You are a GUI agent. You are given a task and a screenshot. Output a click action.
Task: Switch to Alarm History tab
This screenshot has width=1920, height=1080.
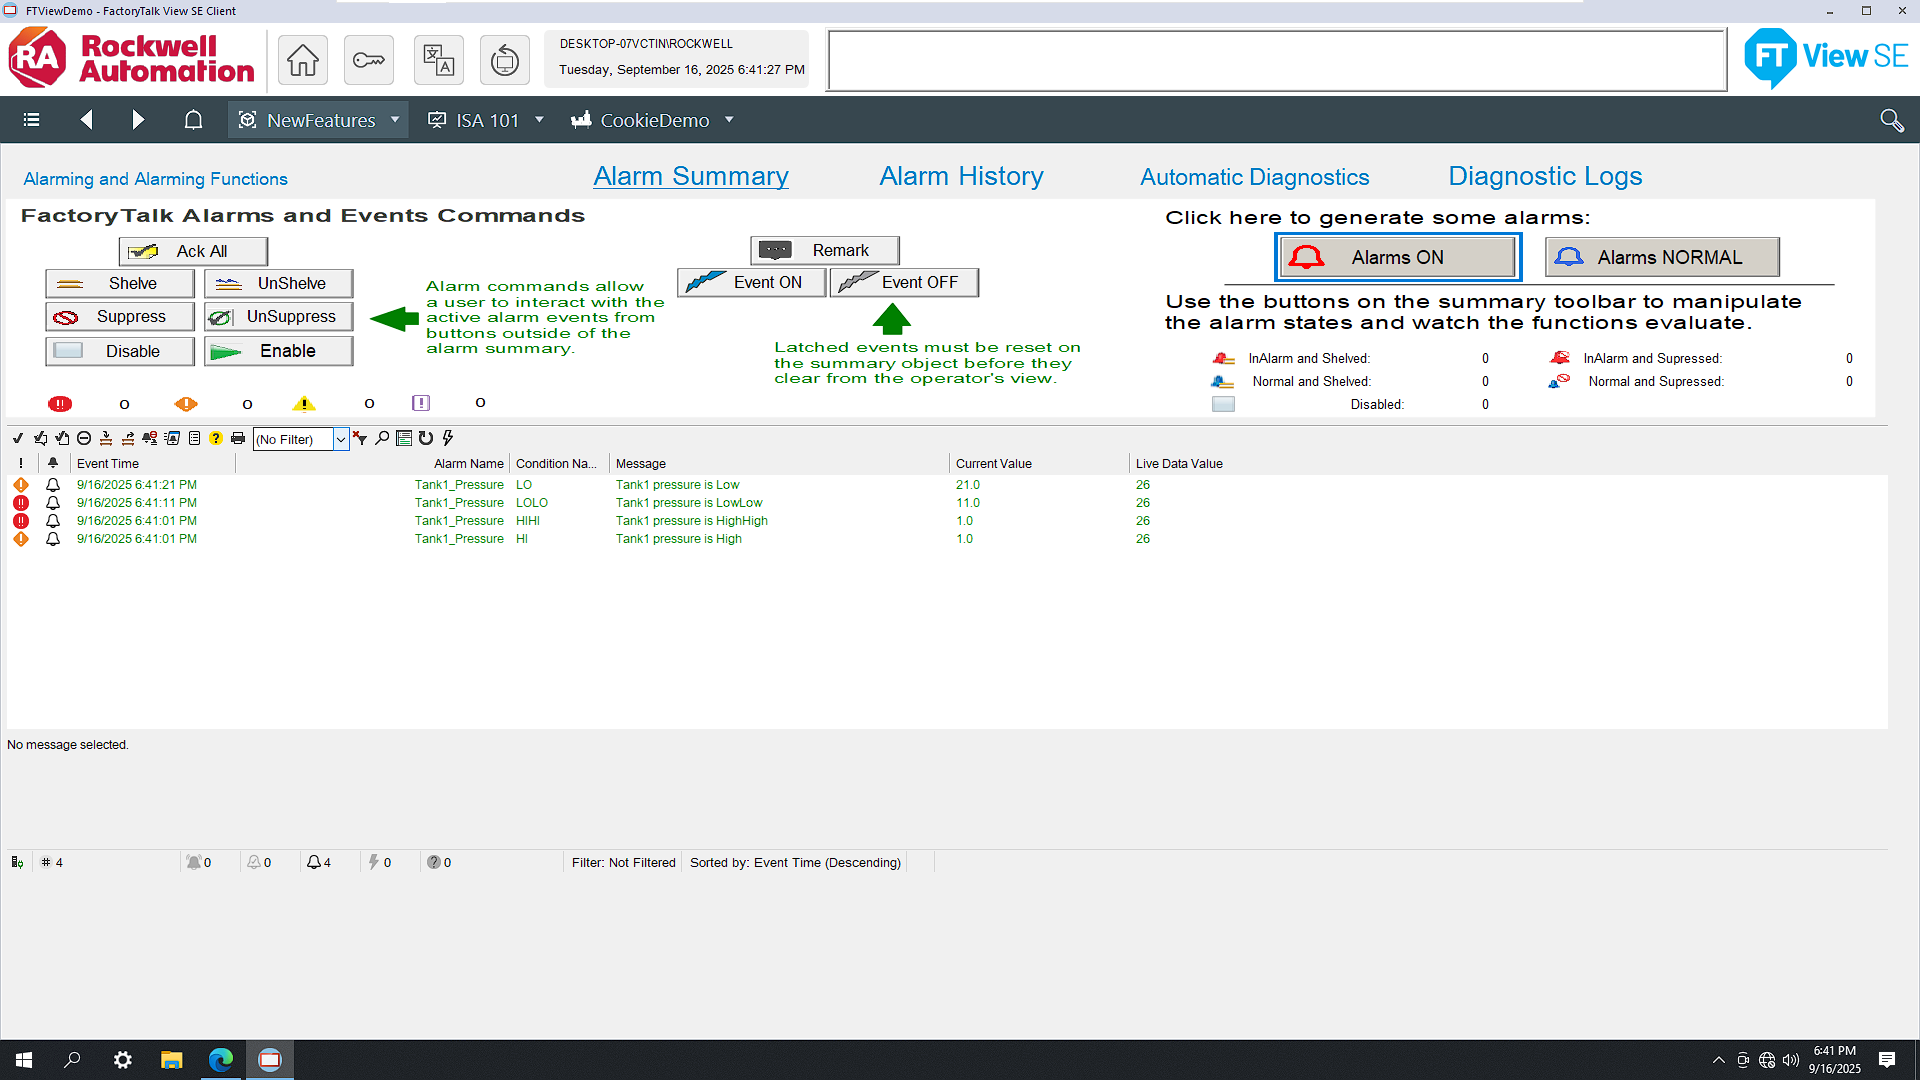[961, 176]
